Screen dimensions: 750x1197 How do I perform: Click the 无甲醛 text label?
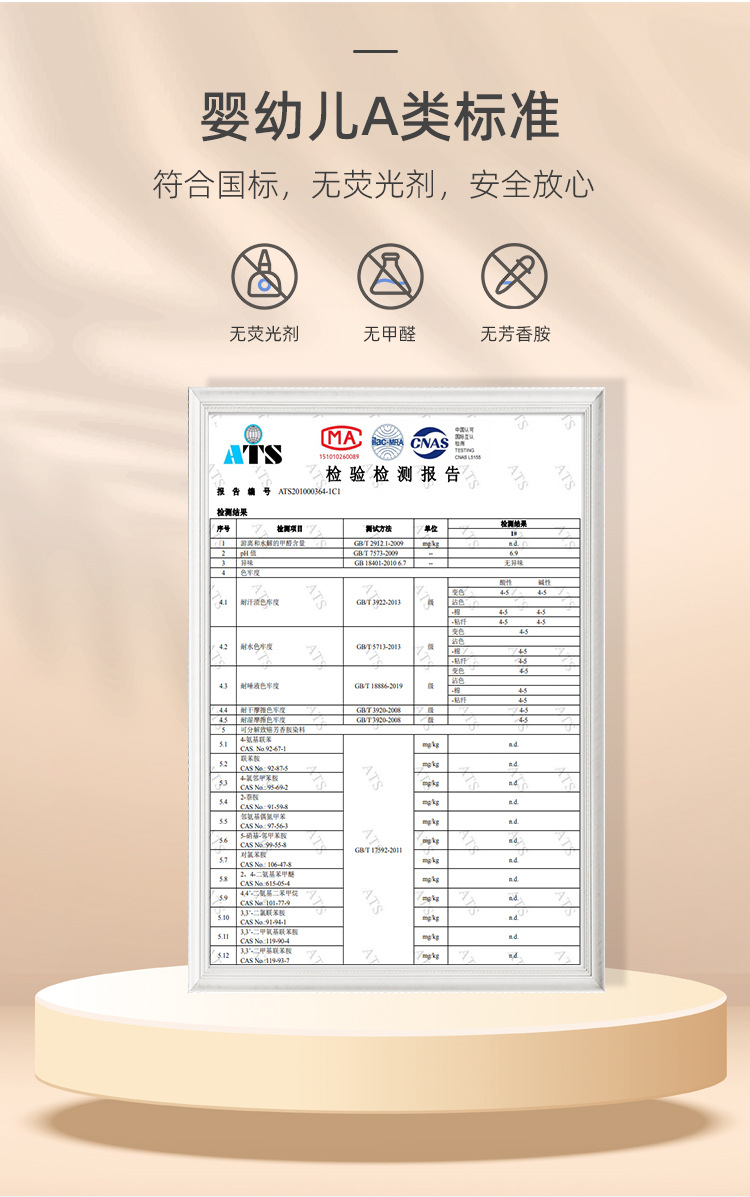pos(390,334)
